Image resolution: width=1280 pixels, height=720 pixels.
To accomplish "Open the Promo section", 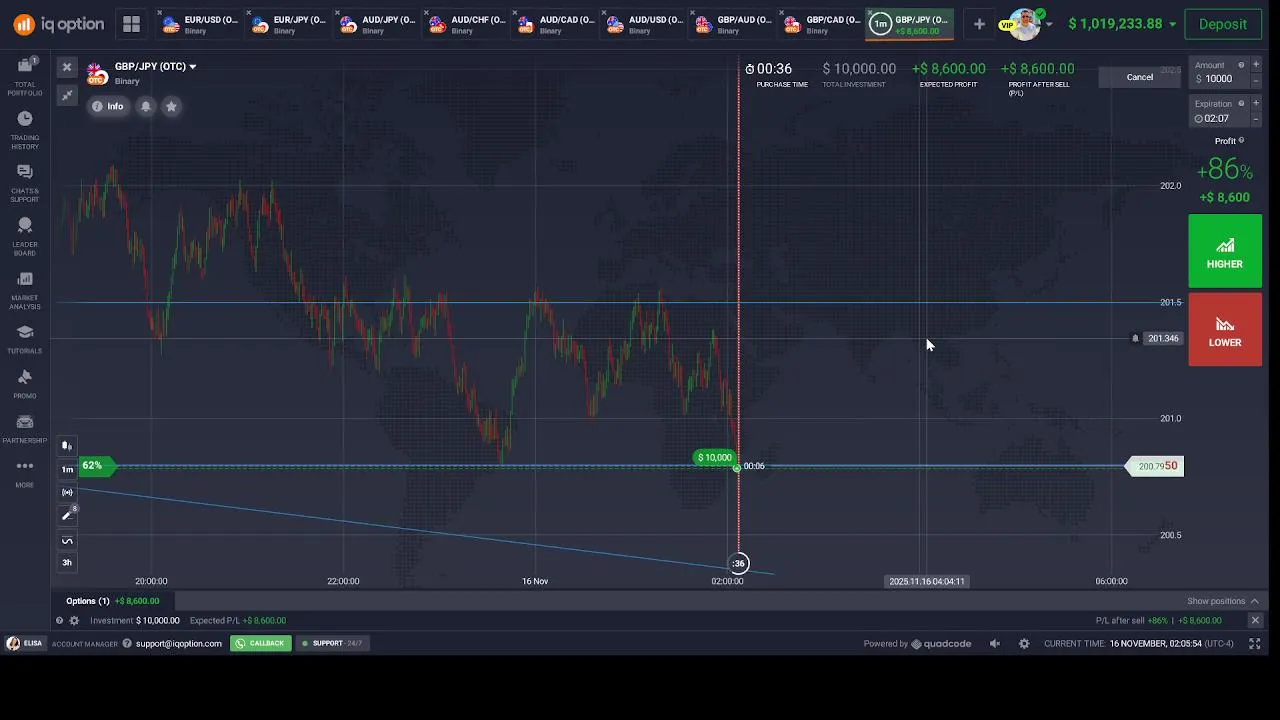I will tap(25, 385).
